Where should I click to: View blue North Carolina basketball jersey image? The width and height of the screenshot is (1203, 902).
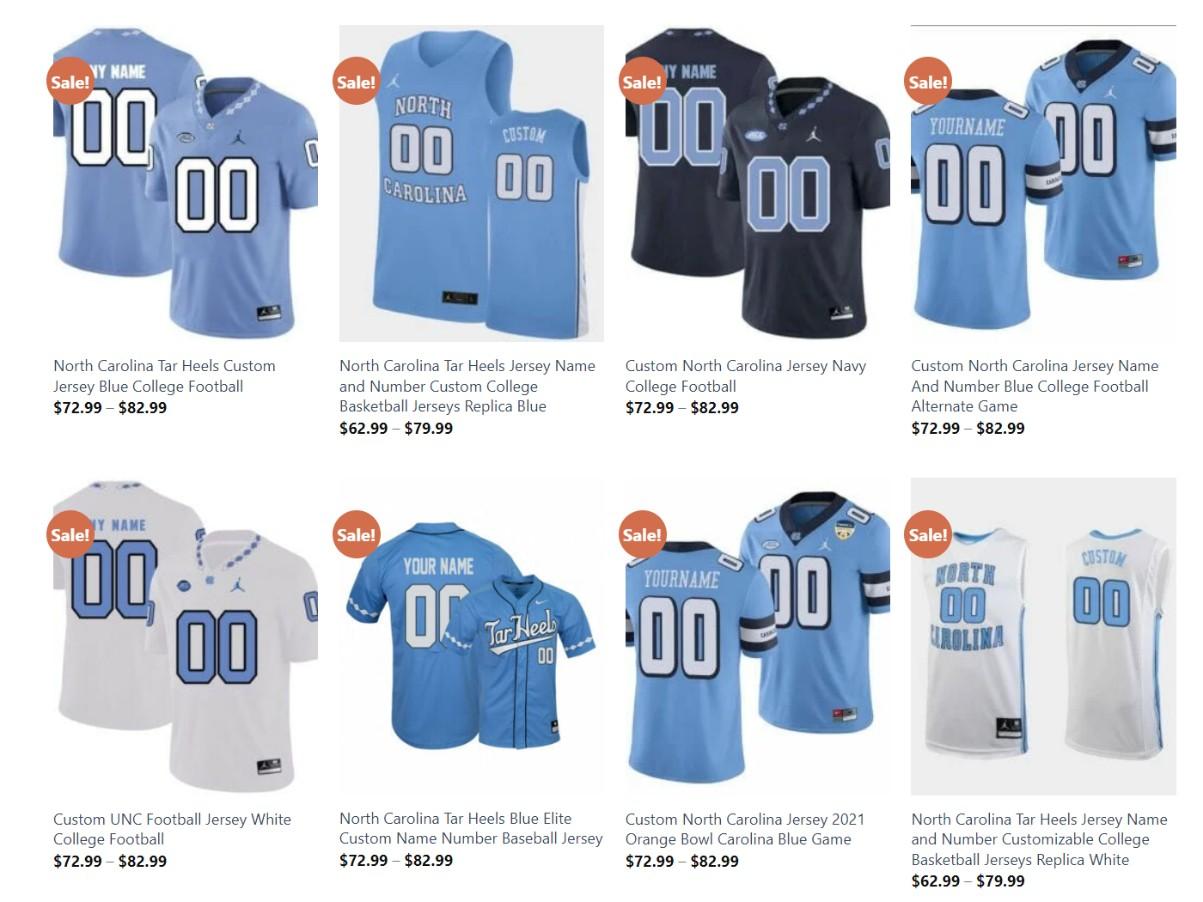pyautogui.click(x=471, y=184)
